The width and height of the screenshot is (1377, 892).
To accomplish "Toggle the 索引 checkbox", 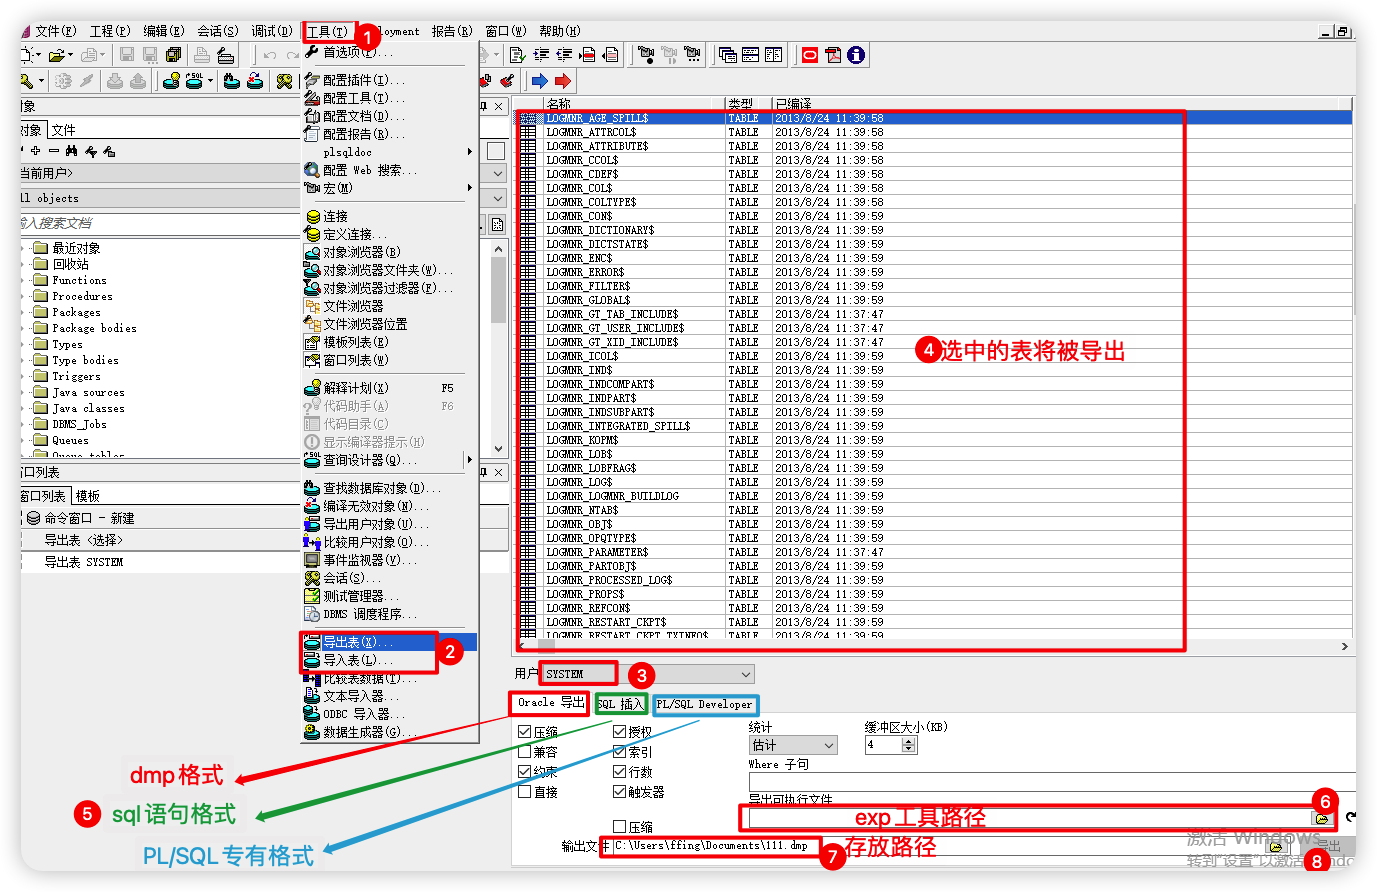I will pyautogui.click(x=620, y=752).
